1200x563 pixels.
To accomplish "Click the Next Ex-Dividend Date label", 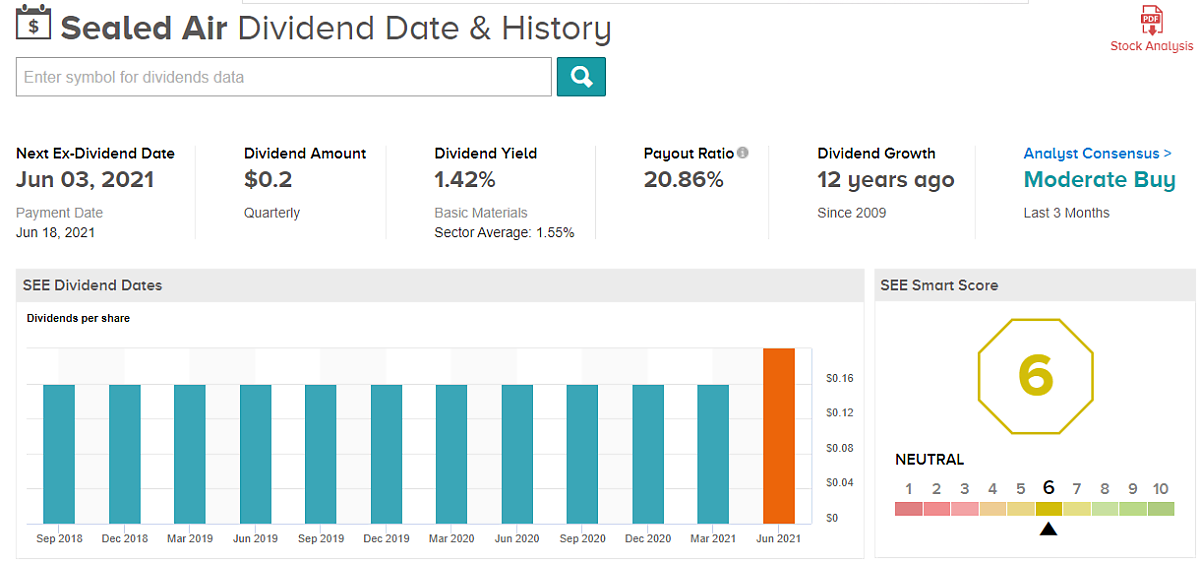I will pyautogui.click(x=95, y=153).
